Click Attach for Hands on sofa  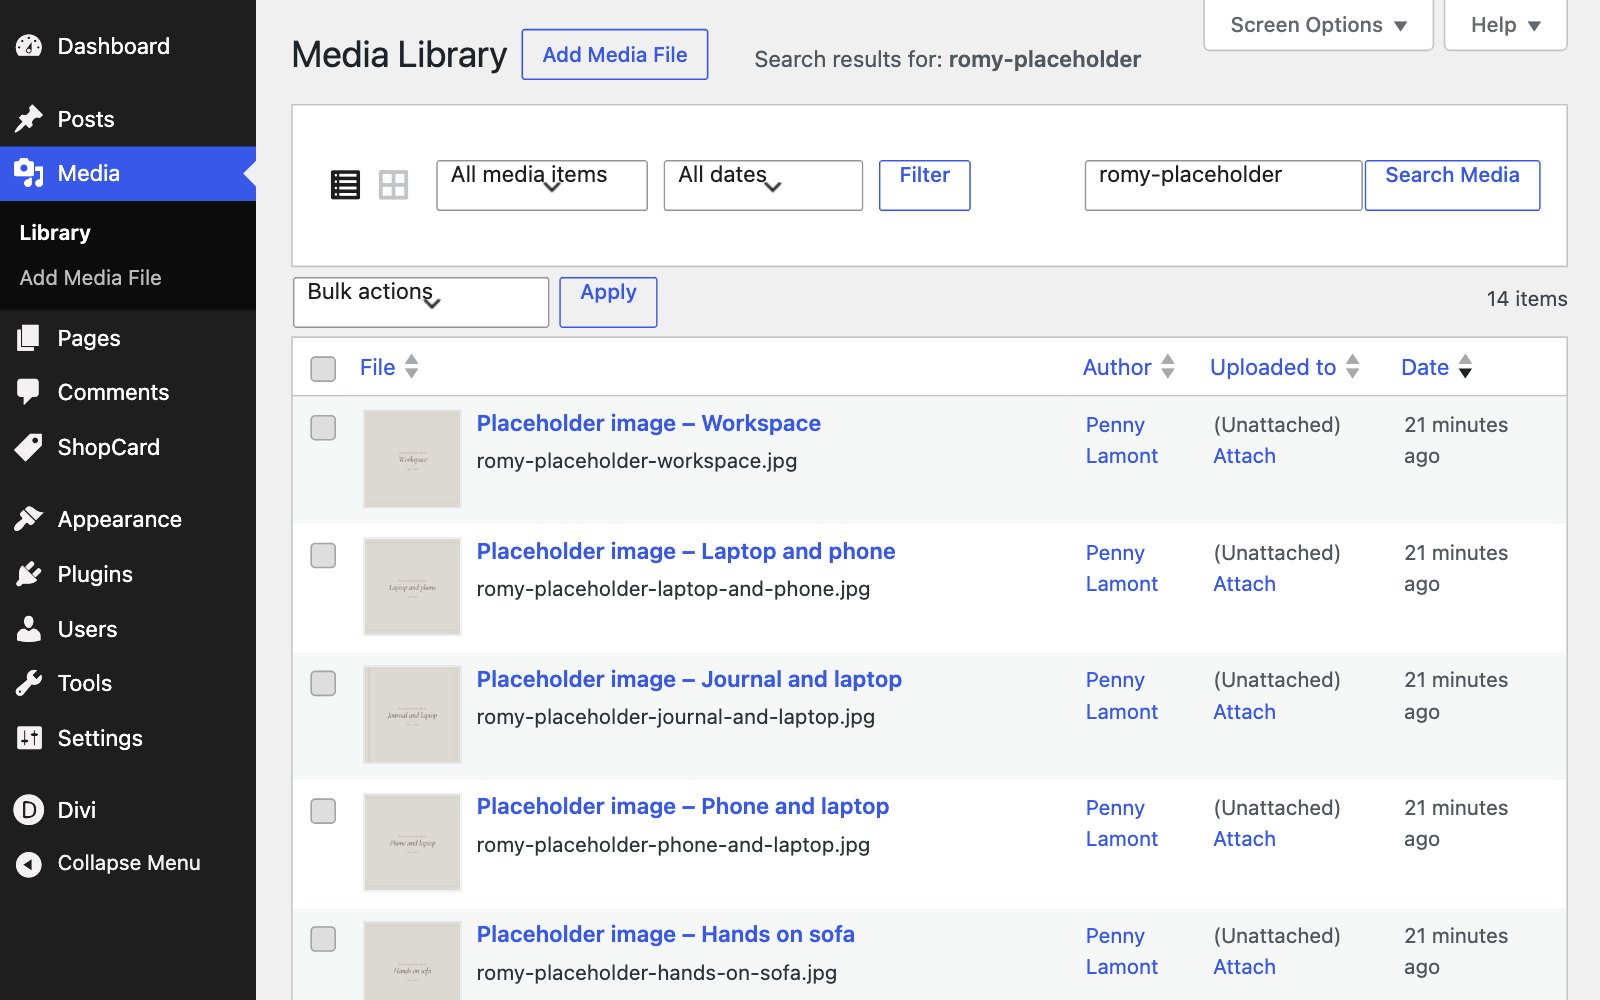tap(1244, 967)
